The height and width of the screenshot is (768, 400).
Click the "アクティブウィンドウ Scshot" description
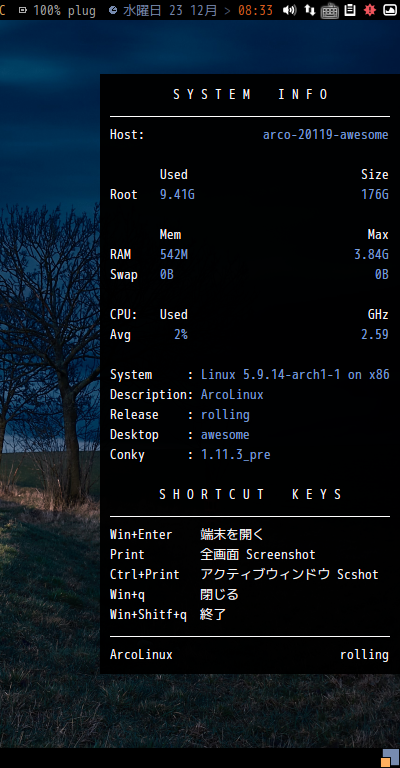point(290,575)
